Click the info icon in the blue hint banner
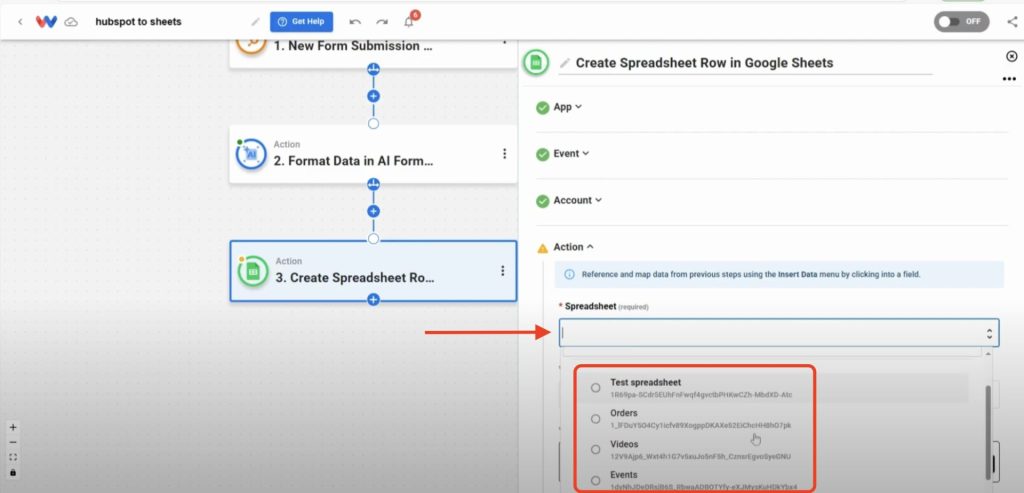This screenshot has height=493, width=1024. pos(569,275)
